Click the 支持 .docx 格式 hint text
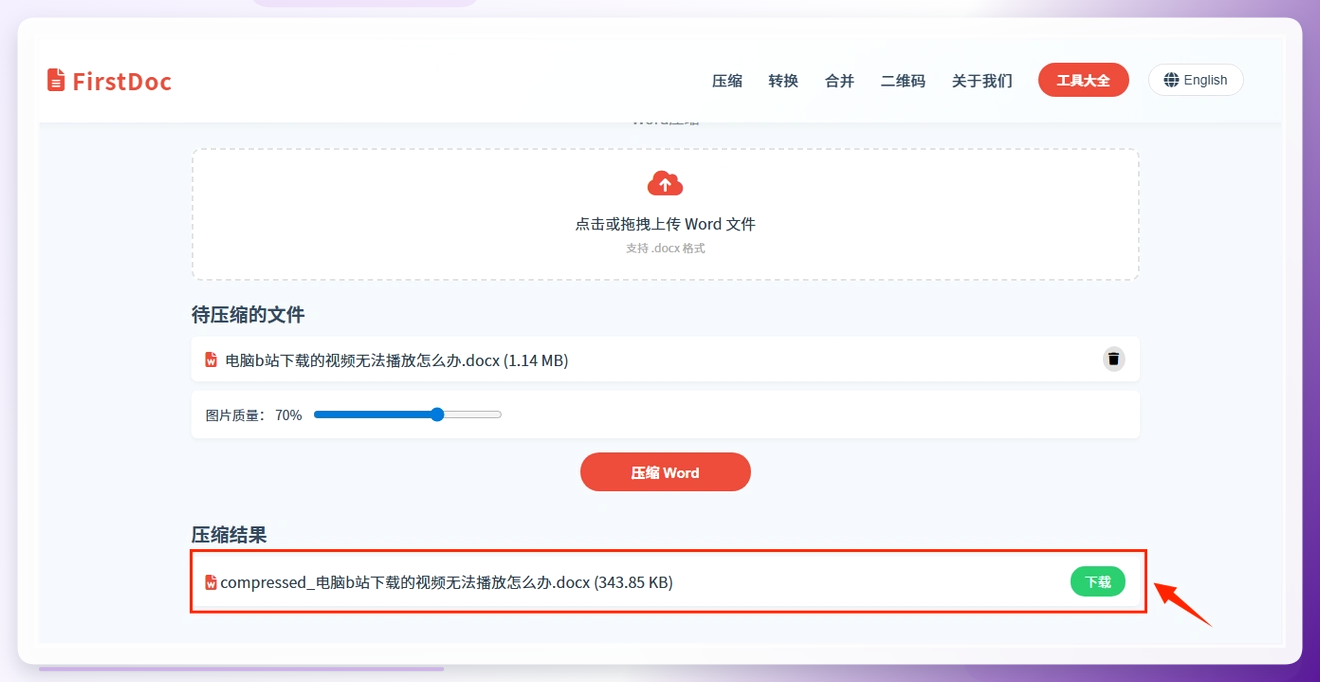The image size is (1320, 682). click(665, 248)
